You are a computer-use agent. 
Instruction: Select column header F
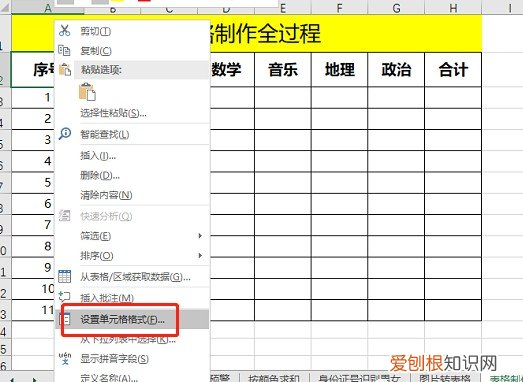[x=339, y=7]
